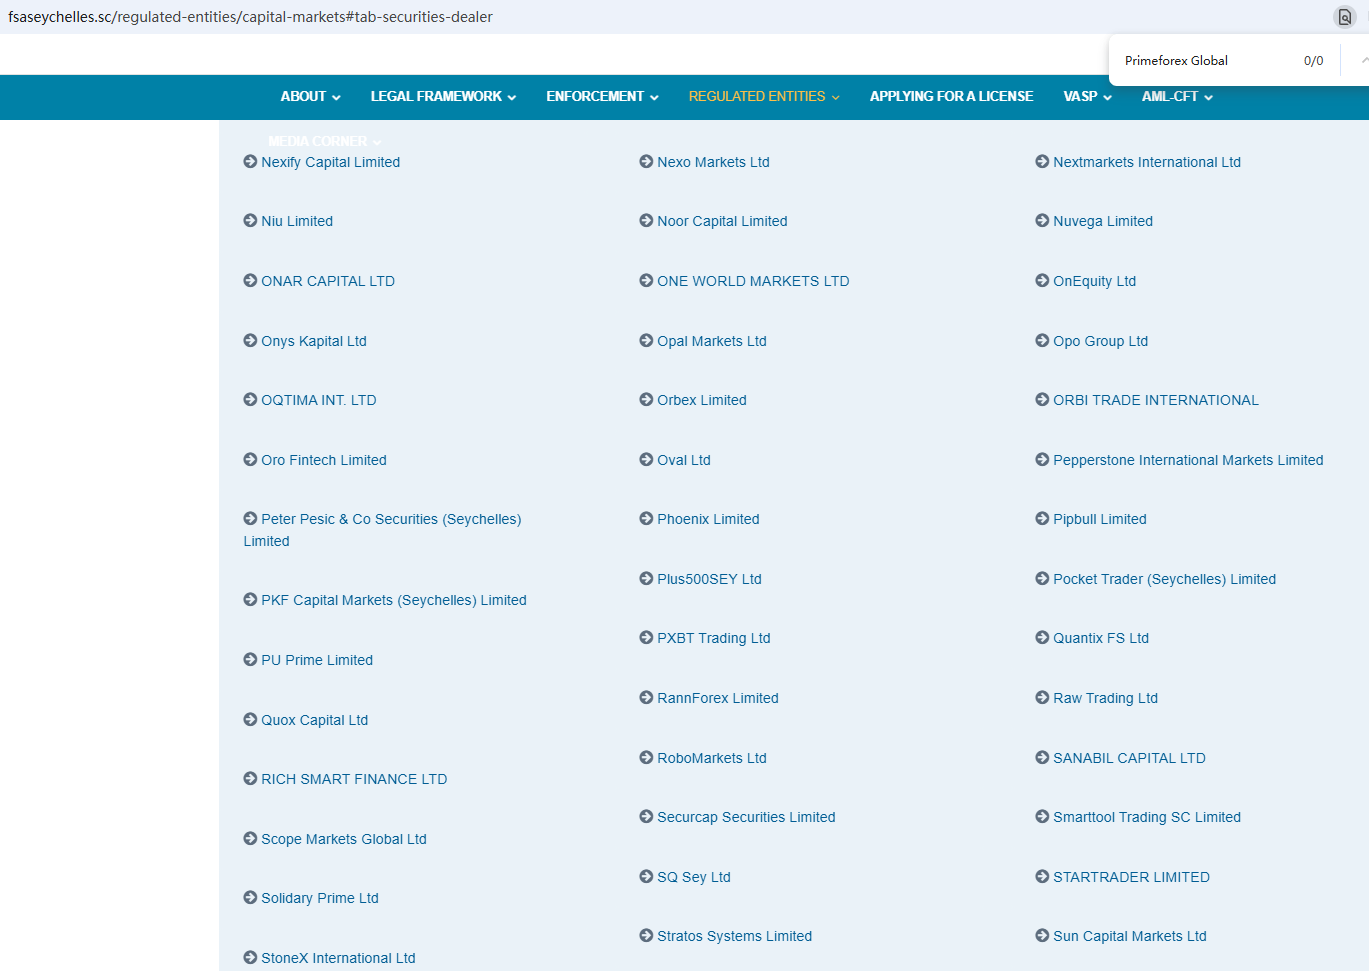Expand the AML-CFT dropdown menu
The width and height of the screenshot is (1369, 971).
point(1177,96)
